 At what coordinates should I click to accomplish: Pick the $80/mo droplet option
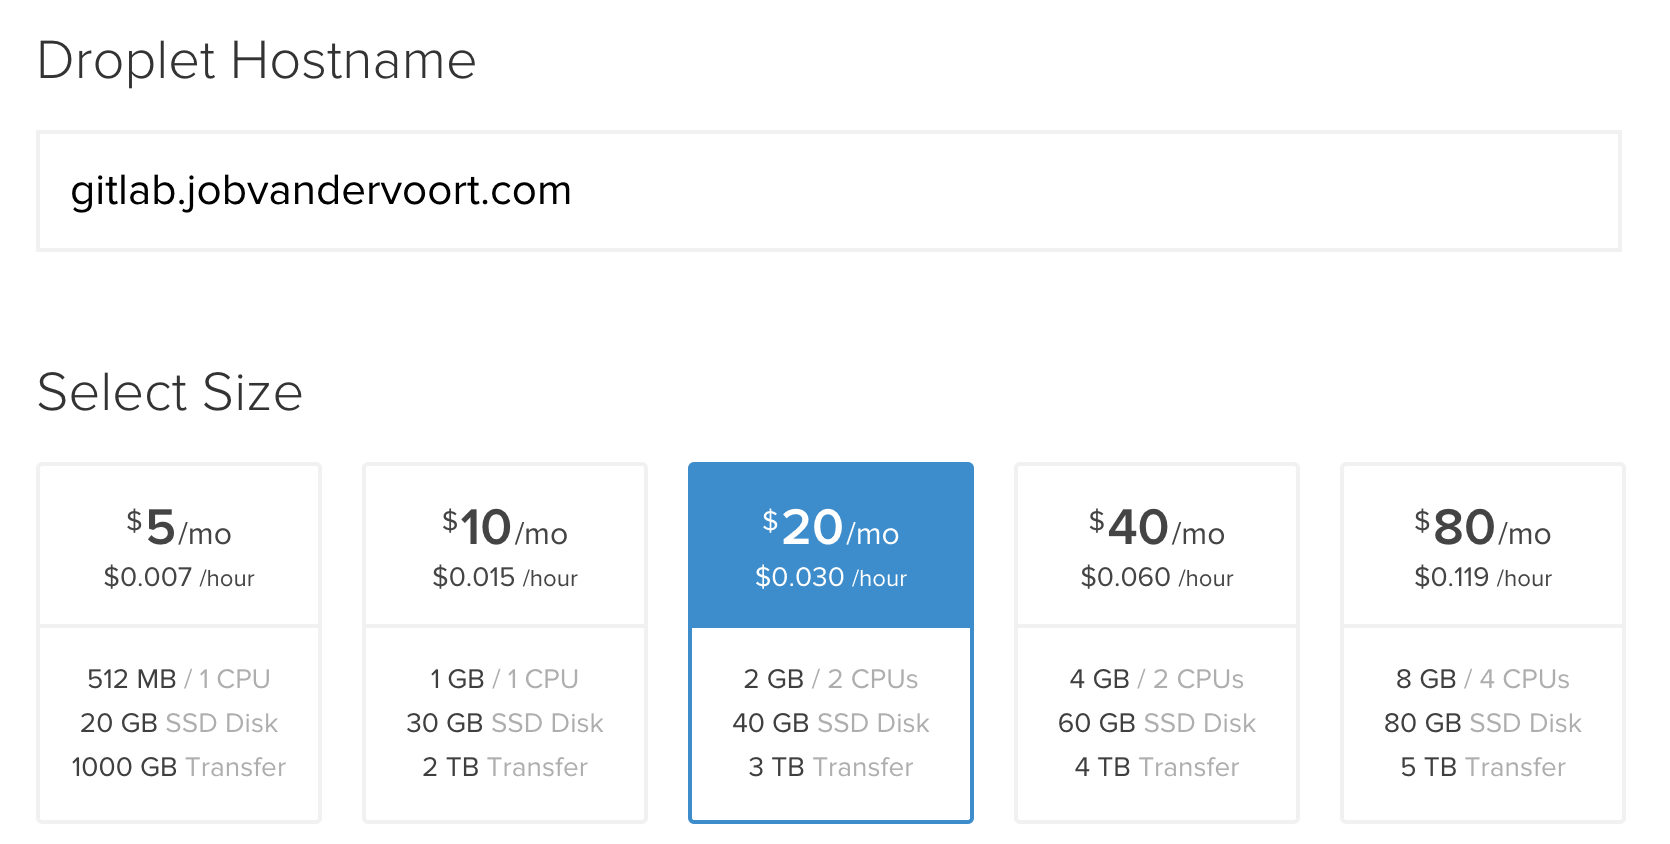(1482, 545)
